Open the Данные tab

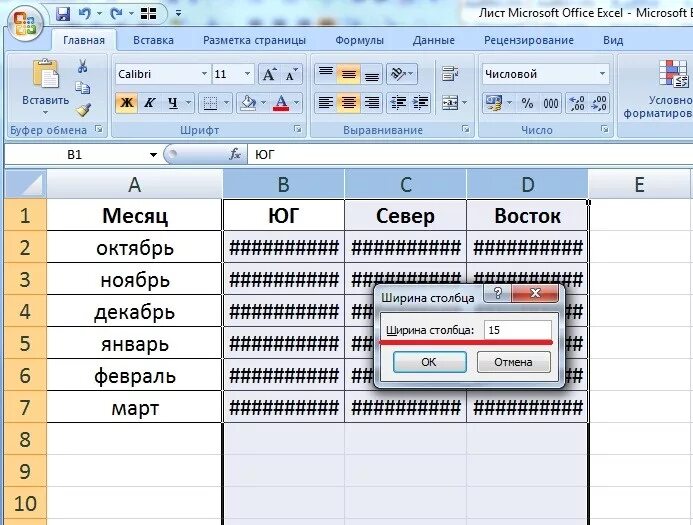pyautogui.click(x=434, y=40)
